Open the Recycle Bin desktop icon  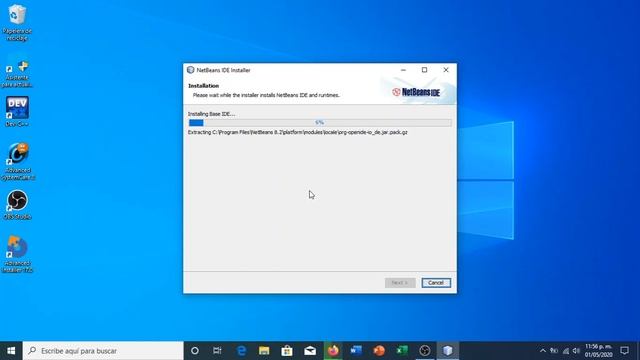point(17,22)
